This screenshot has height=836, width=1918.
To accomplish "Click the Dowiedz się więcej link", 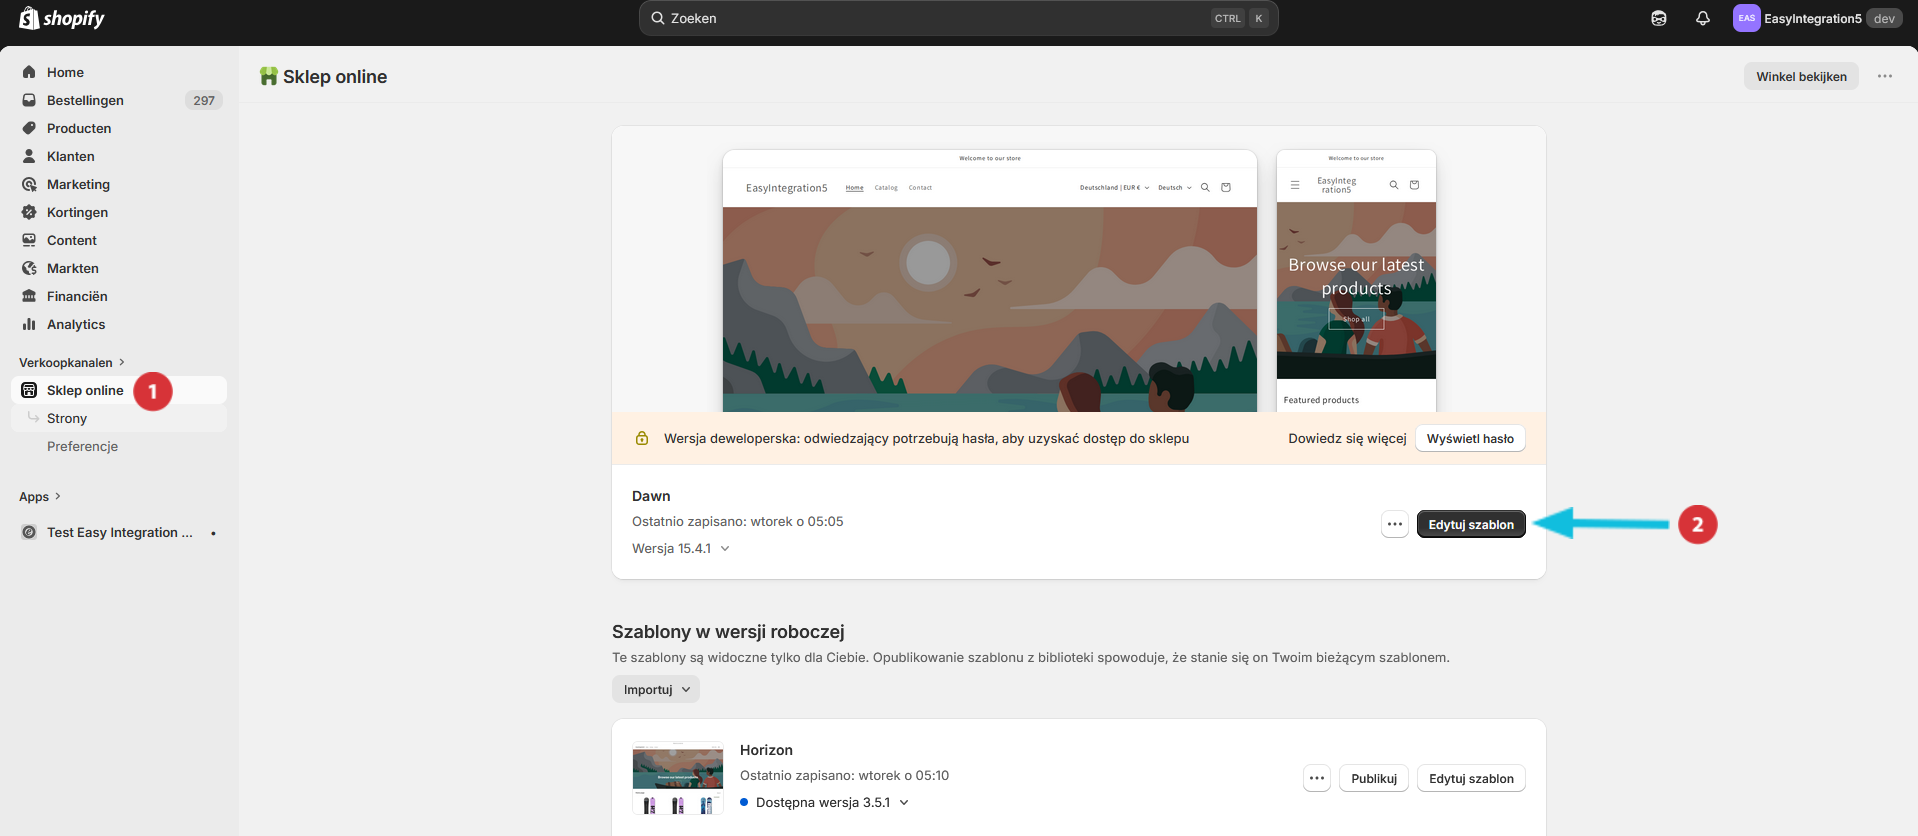I will coord(1347,438).
